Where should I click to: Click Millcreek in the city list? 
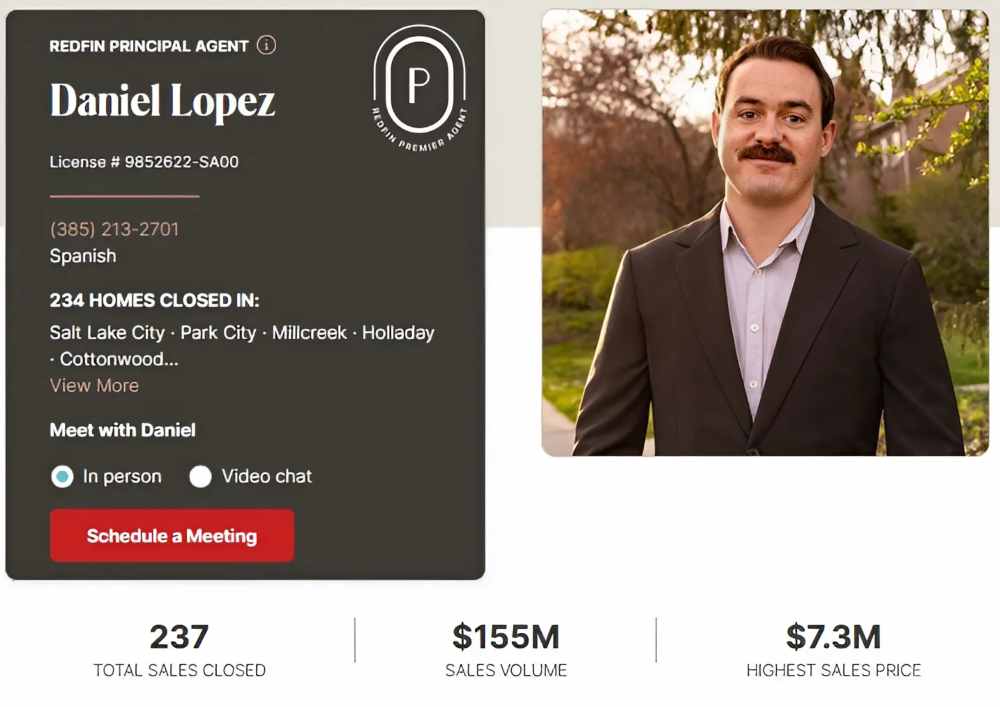click(x=308, y=332)
